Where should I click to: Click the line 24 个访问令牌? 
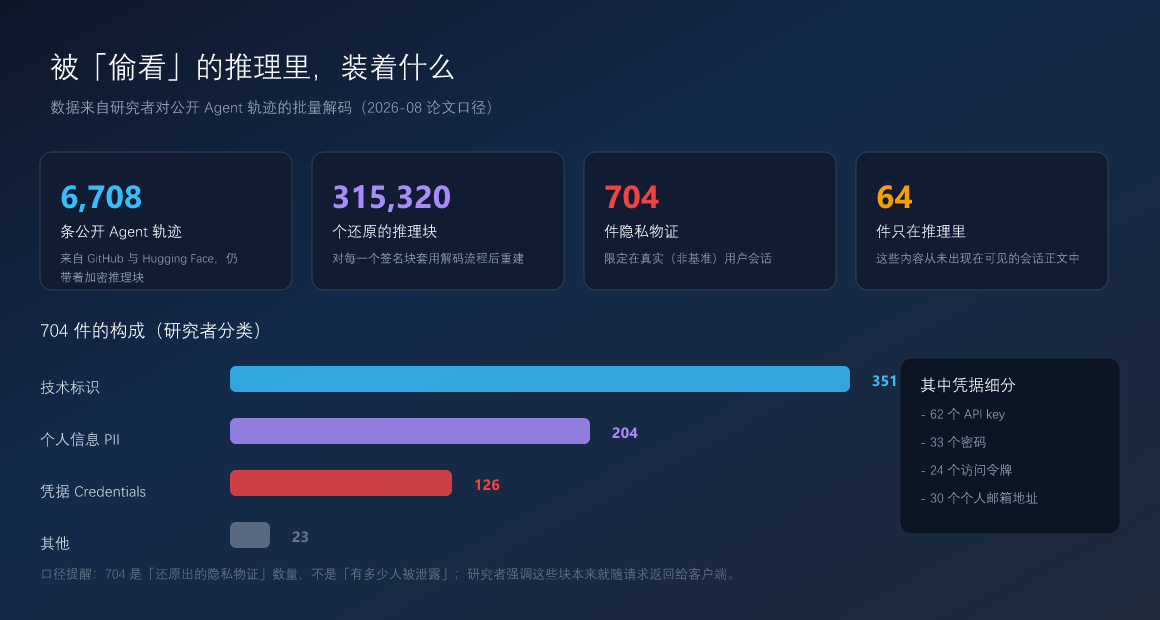pos(966,471)
